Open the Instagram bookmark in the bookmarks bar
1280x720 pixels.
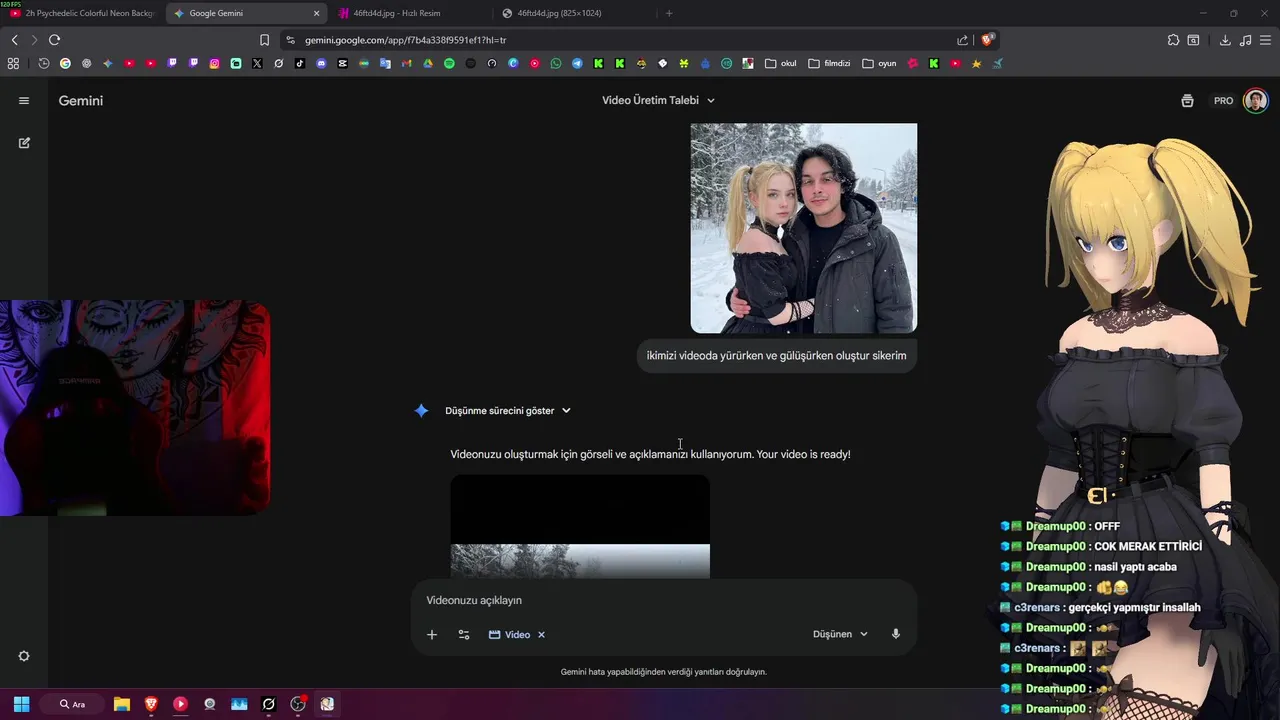pos(214,63)
